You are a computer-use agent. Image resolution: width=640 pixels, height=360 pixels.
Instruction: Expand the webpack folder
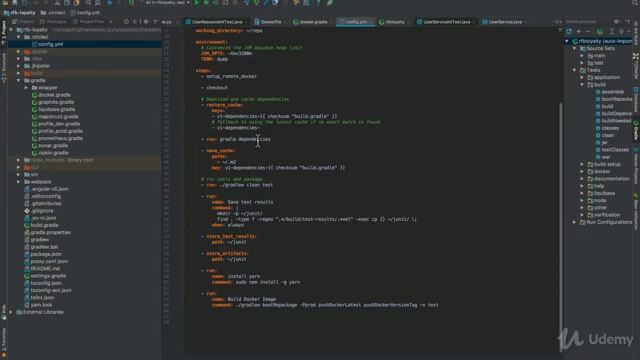(19, 182)
